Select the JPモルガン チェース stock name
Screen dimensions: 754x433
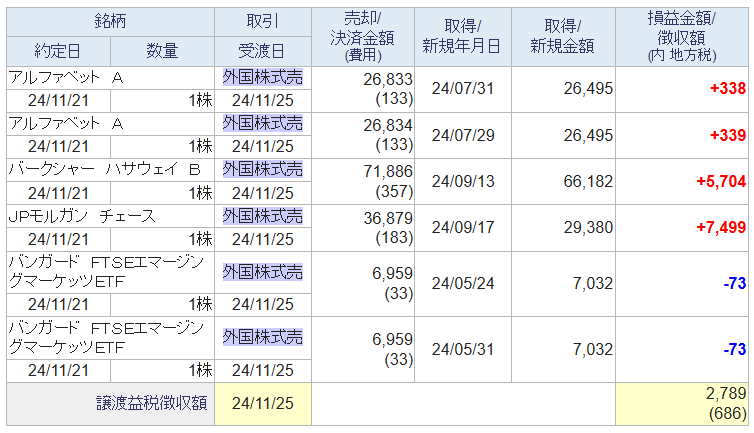point(82,216)
